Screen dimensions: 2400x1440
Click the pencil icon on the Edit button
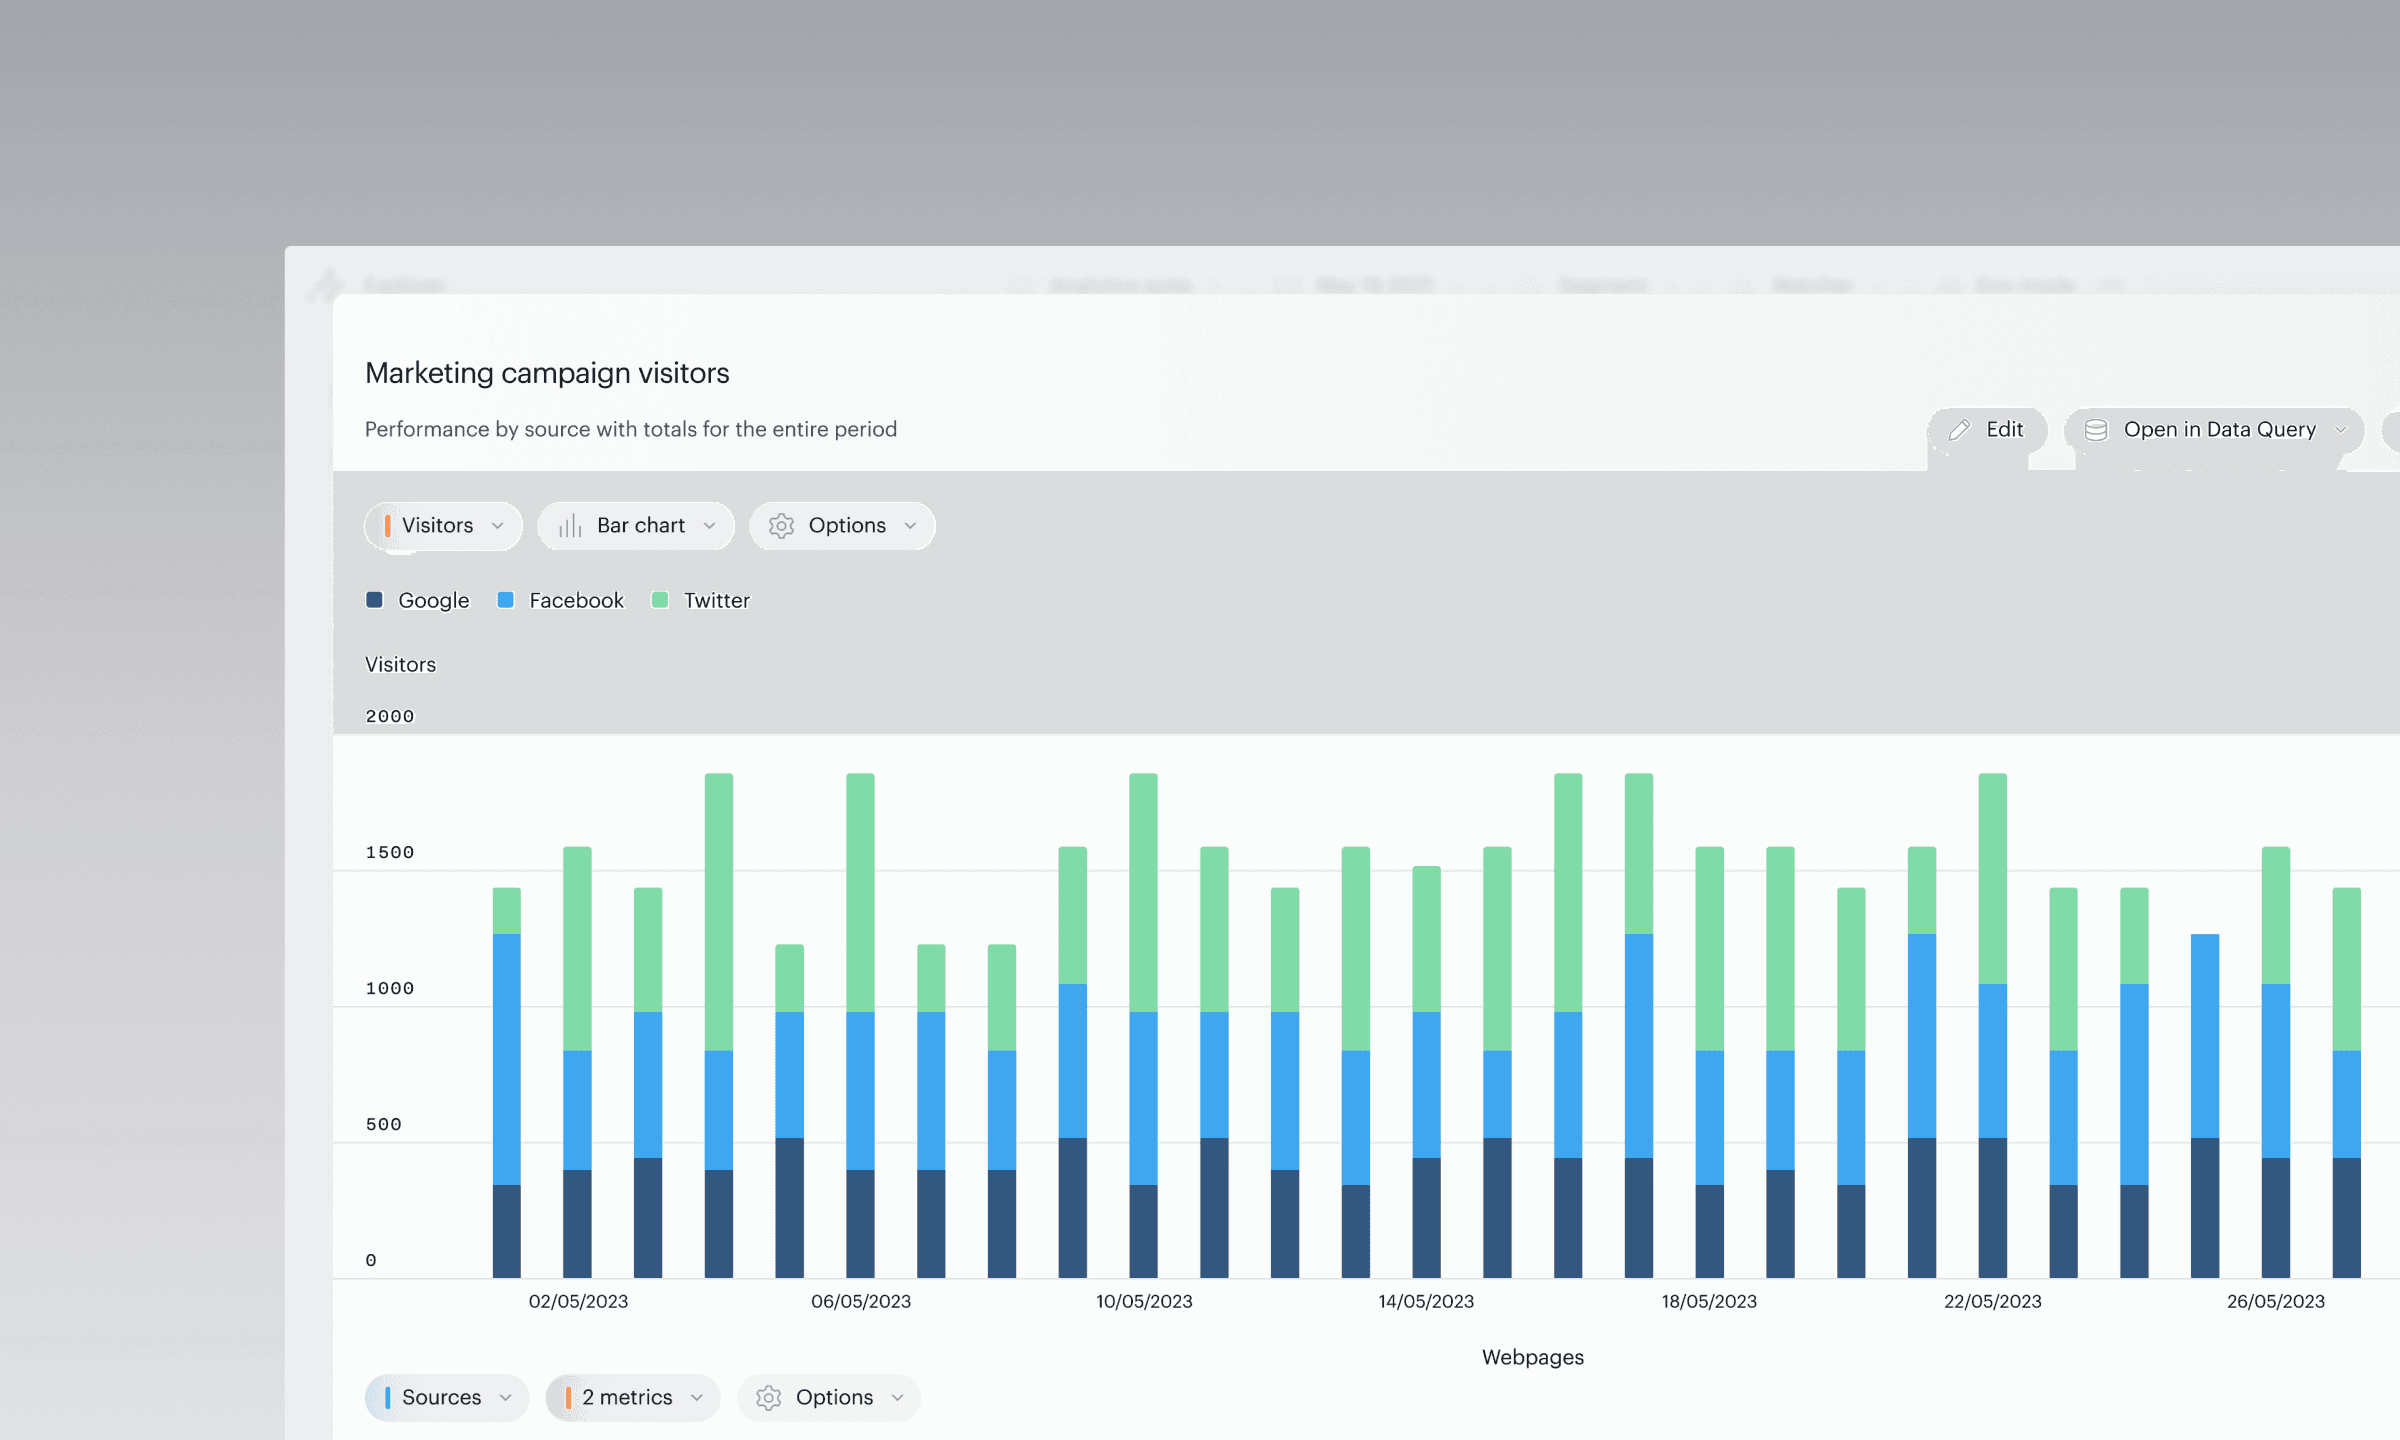(1959, 430)
